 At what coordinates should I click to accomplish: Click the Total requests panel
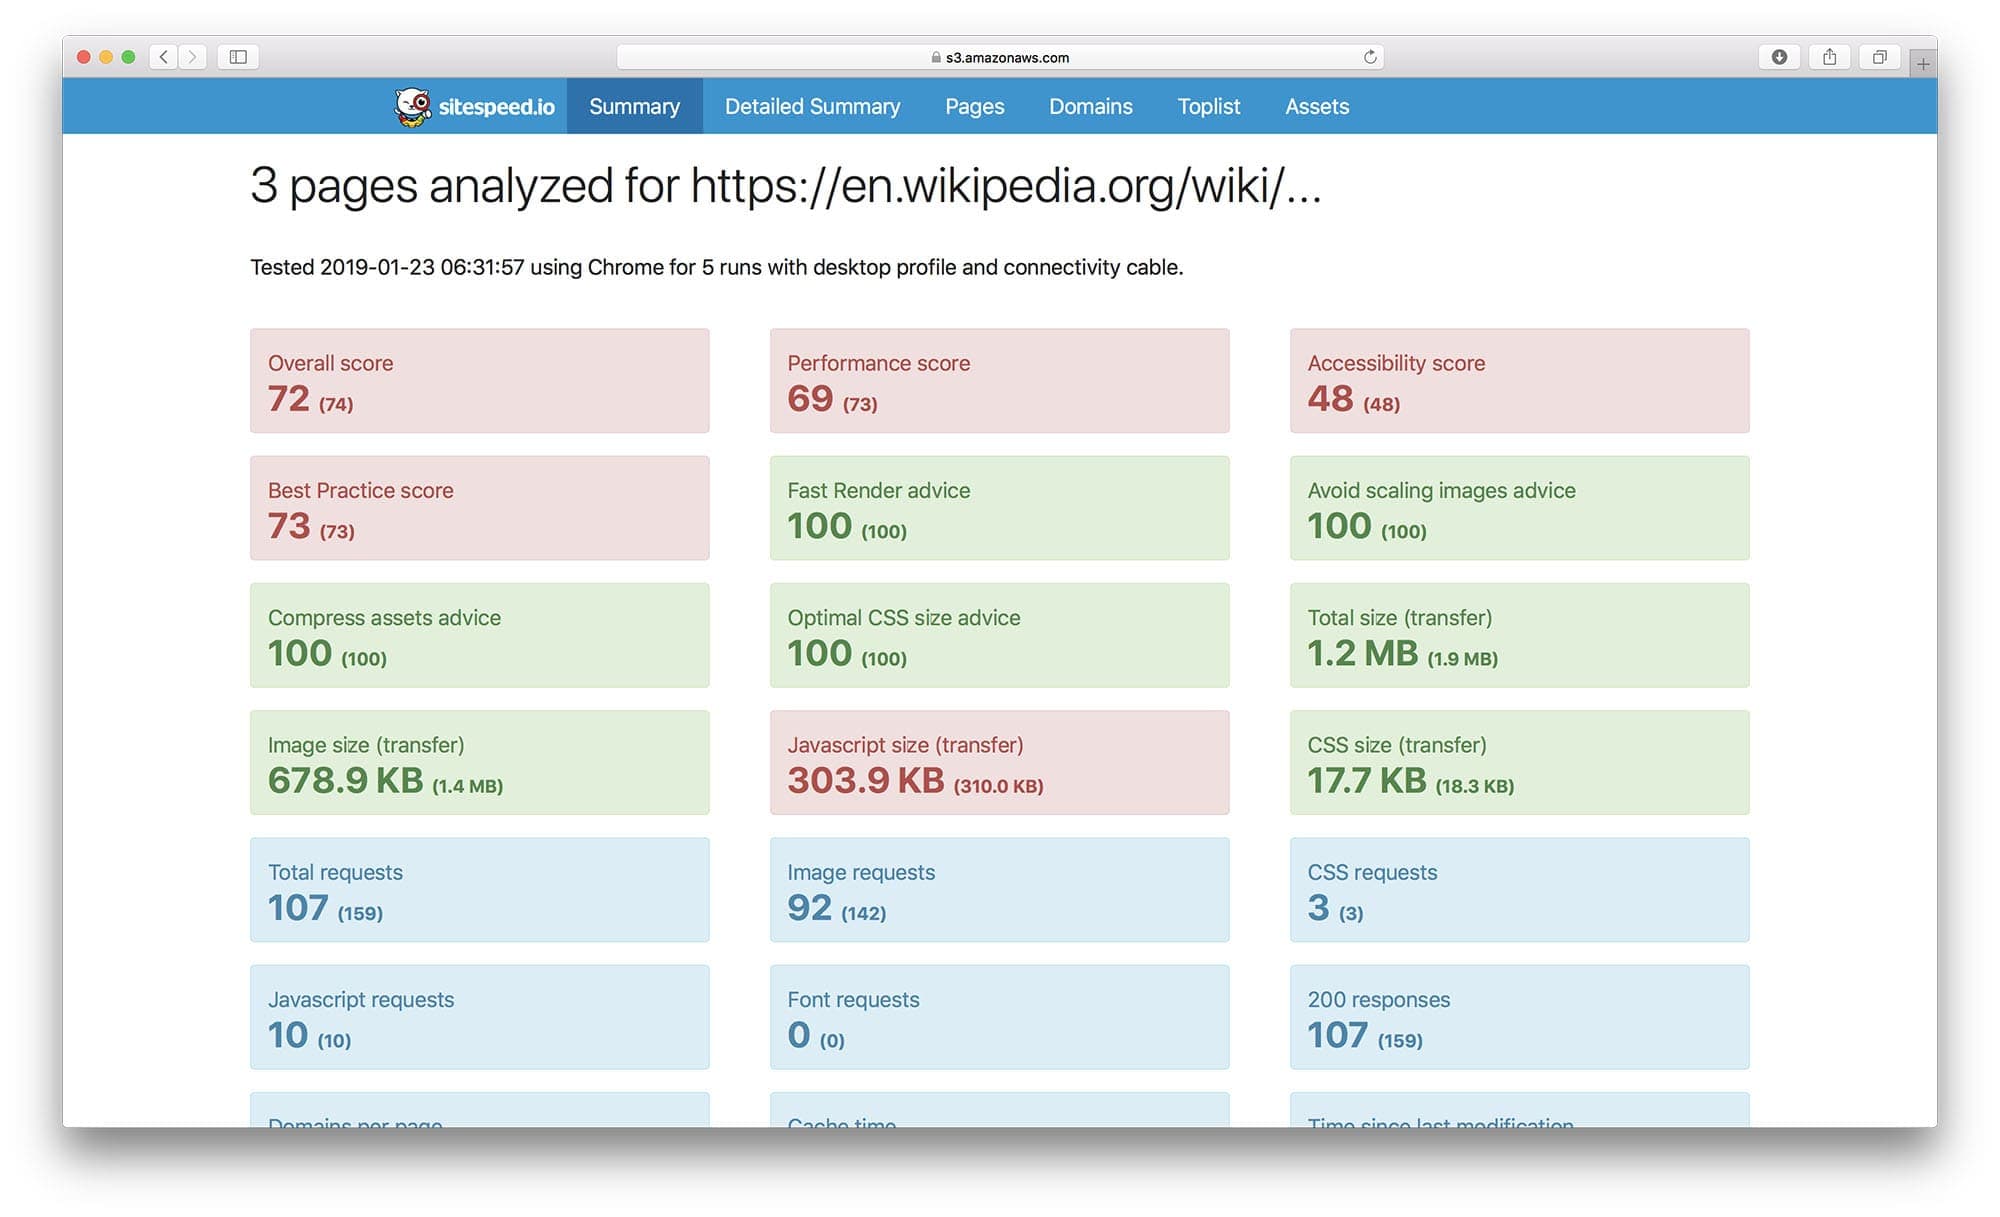(x=479, y=890)
